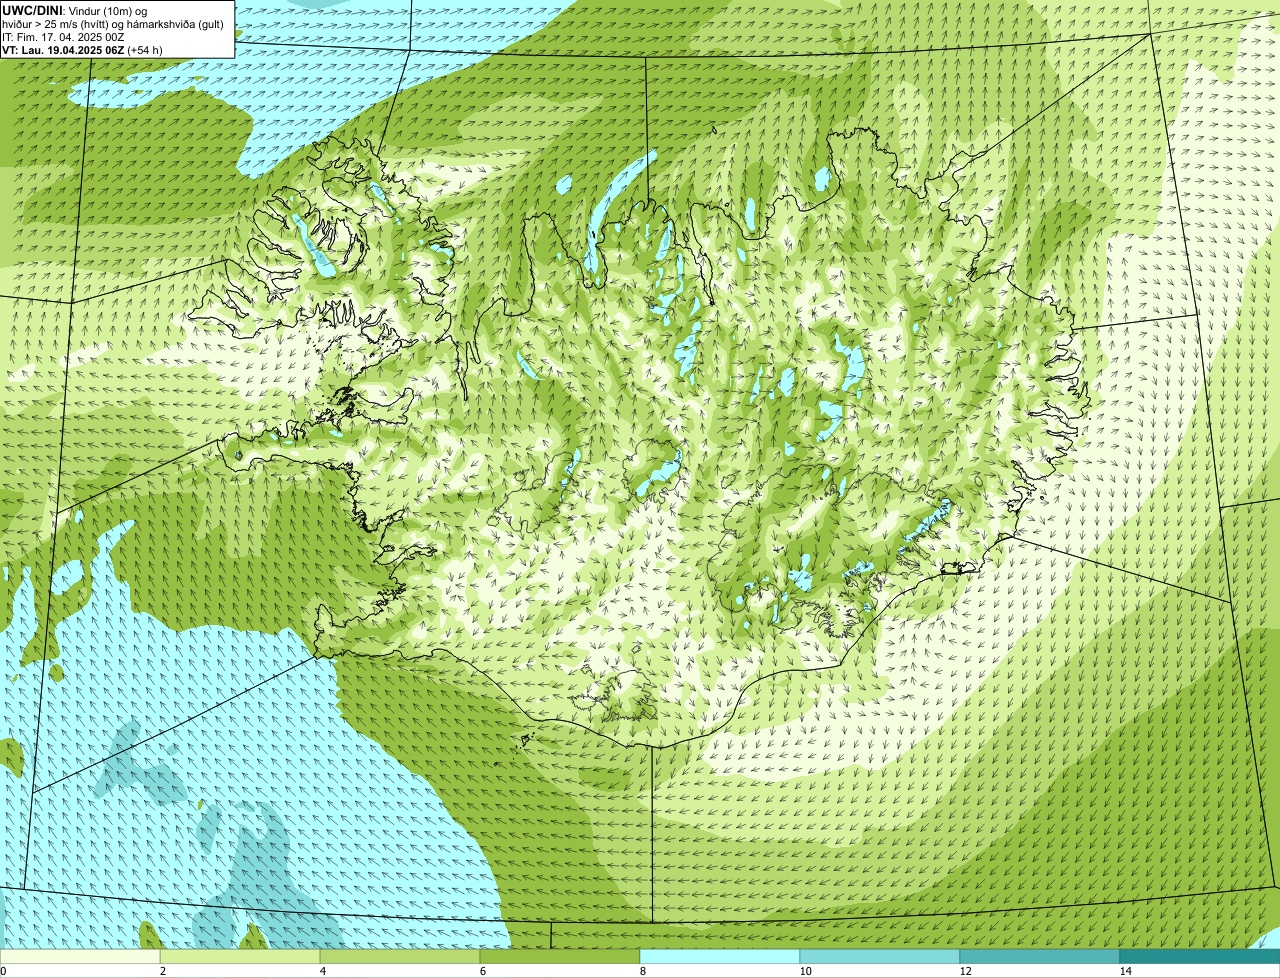The width and height of the screenshot is (1280, 978).
Task: Click the VT: Lau. 19.04.2025 06Z line
Action: [x=83, y=49]
